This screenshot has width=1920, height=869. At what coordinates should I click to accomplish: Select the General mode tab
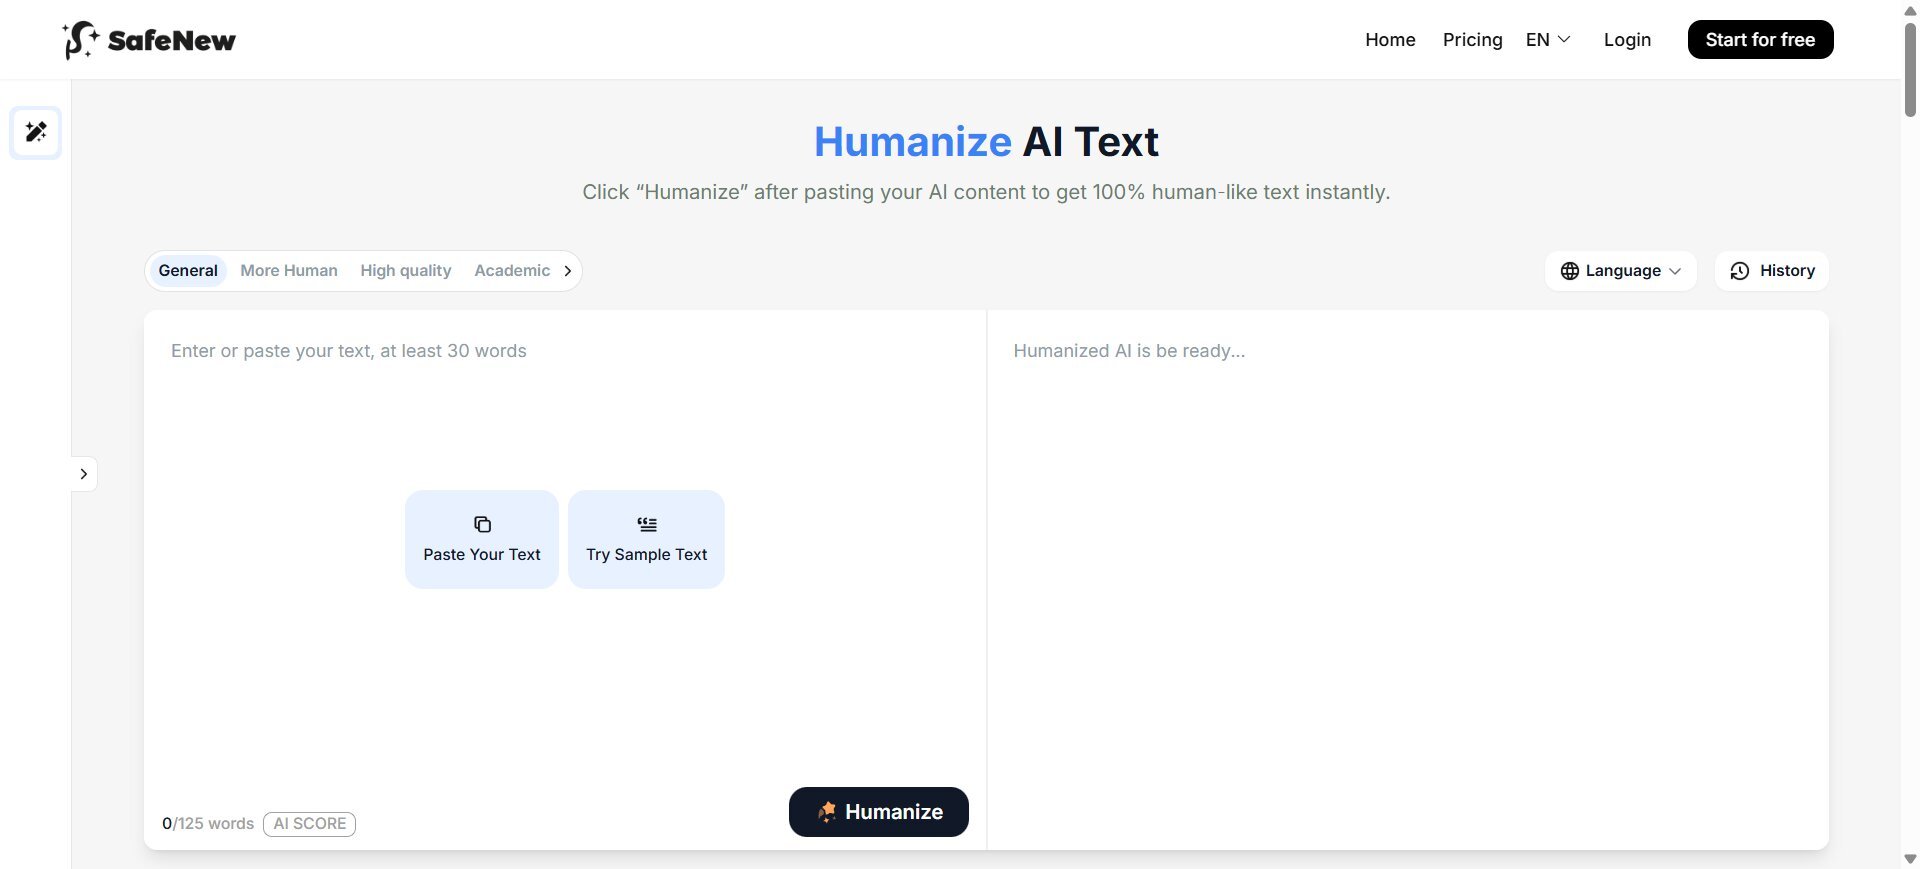point(188,271)
